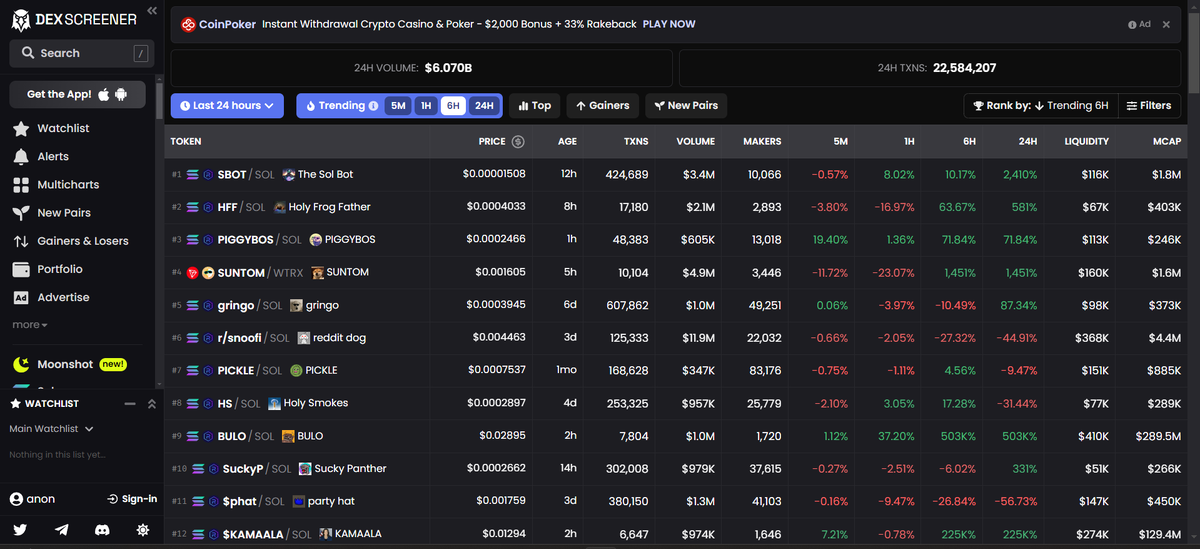This screenshot has width=1200, height=549.
Task: Select the 6H trending timeframe
Action: coord(453,105)
